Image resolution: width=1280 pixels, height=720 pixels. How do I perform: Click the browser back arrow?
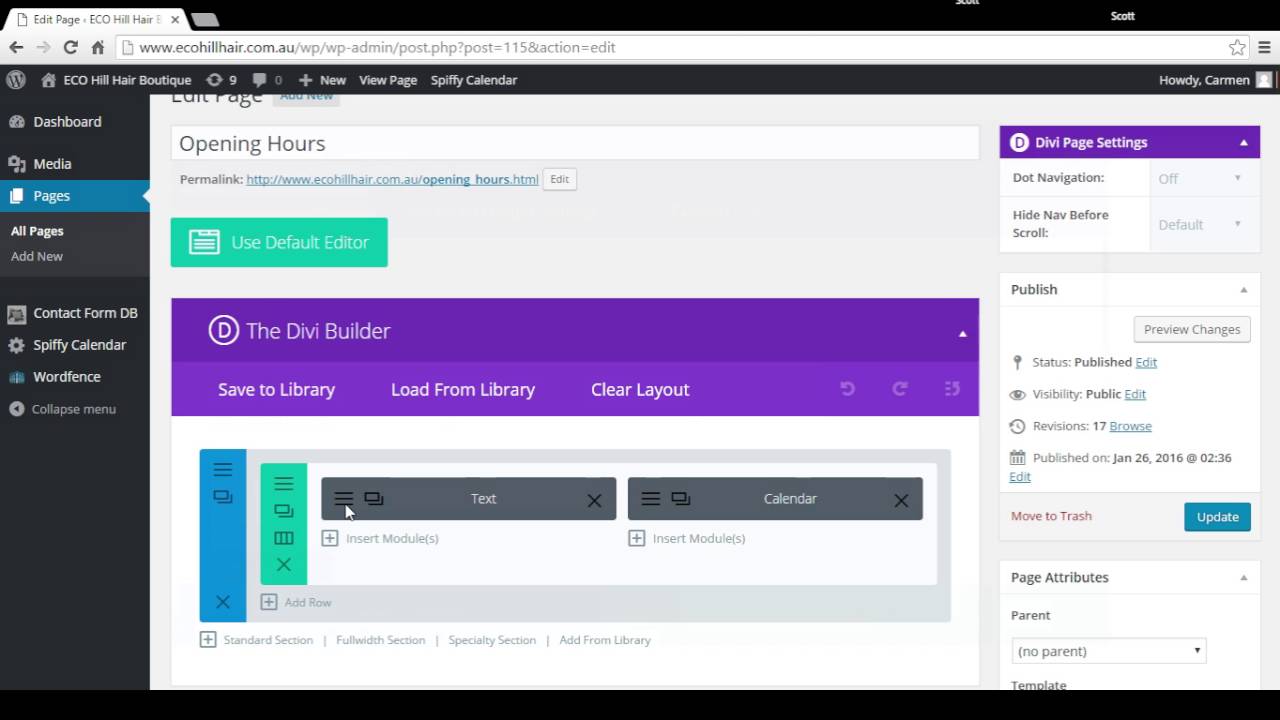[x=16, y=47]
